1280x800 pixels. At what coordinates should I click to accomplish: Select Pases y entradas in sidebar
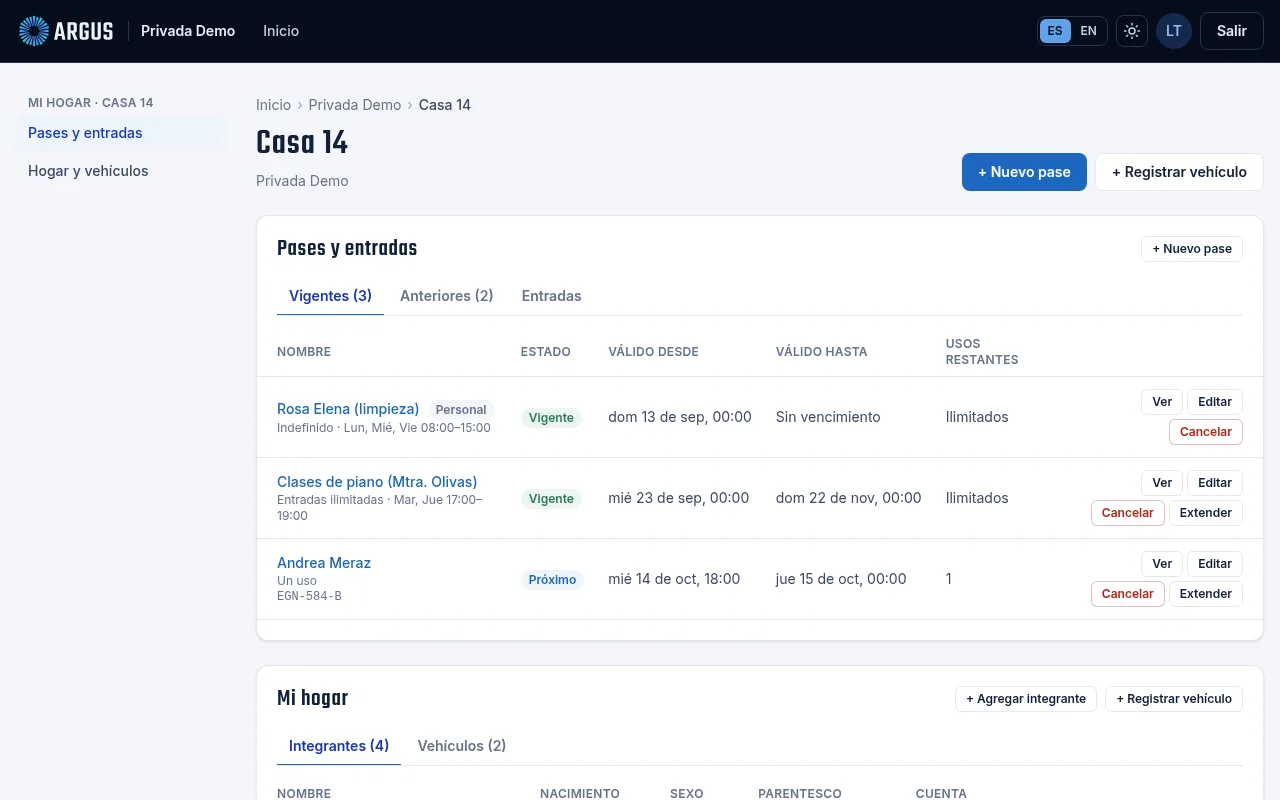point(120,133)
